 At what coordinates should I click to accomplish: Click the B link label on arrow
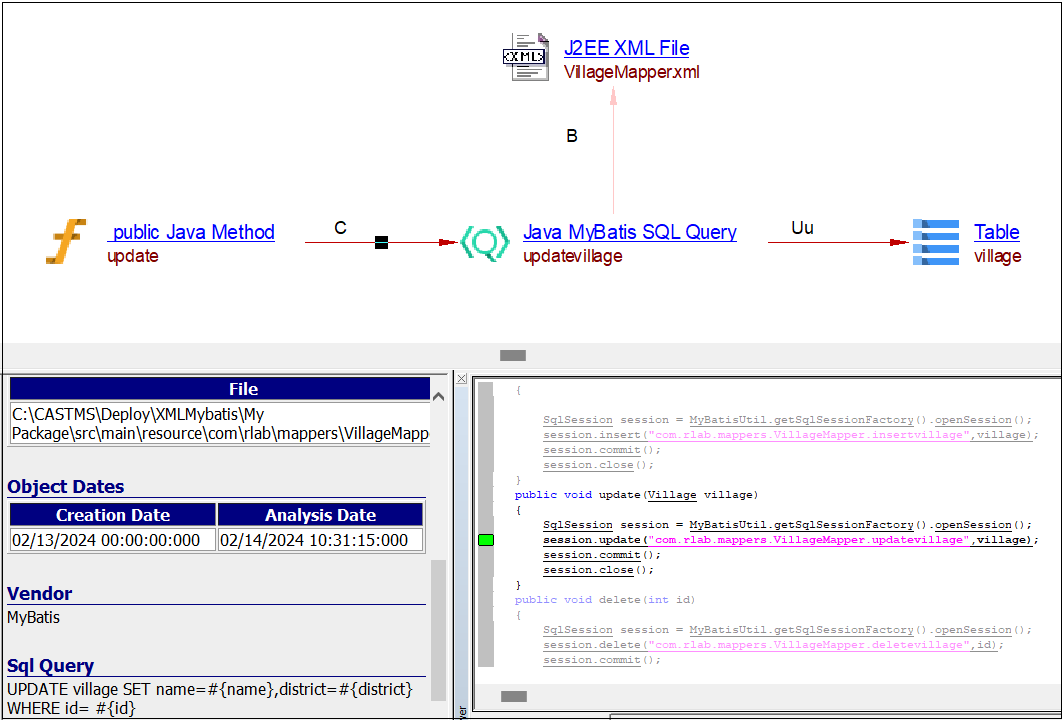click(572, 136)
